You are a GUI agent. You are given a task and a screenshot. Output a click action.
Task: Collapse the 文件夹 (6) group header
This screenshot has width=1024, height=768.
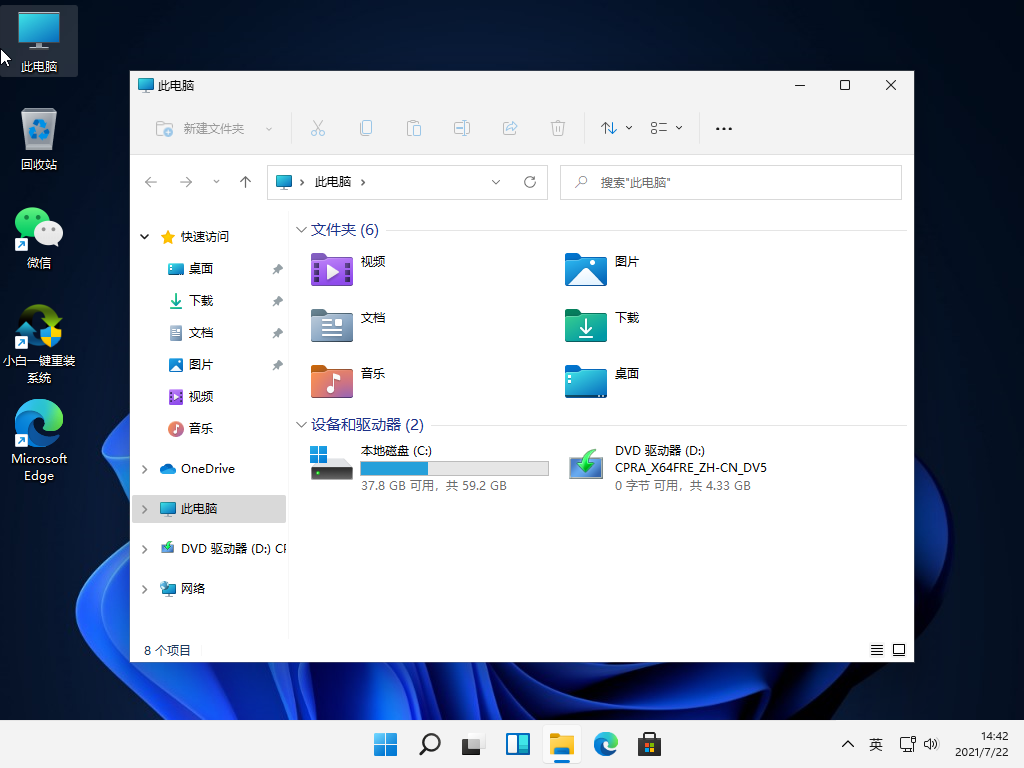click(x=301, y=230)
